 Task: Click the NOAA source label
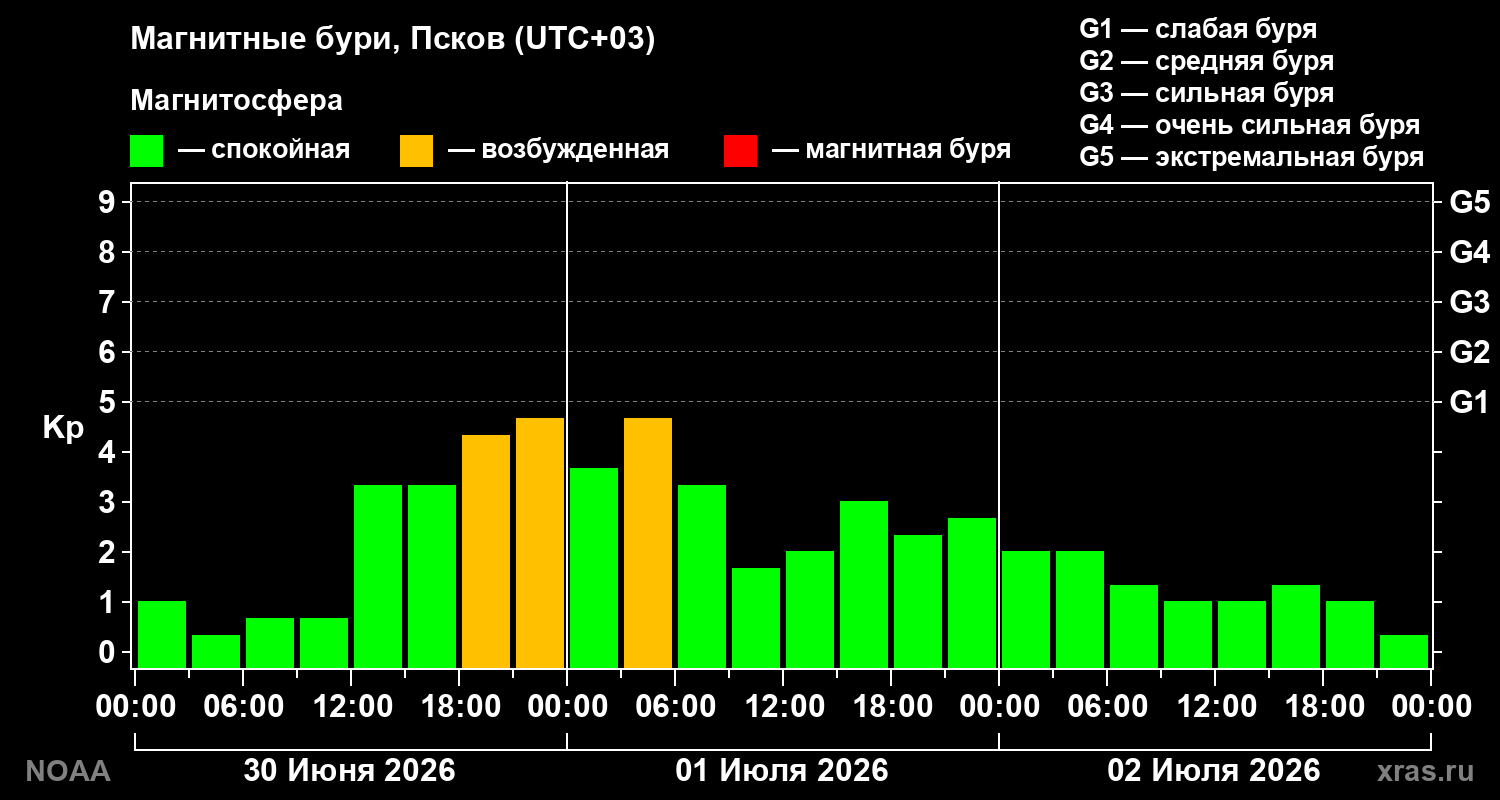point(67,771)
